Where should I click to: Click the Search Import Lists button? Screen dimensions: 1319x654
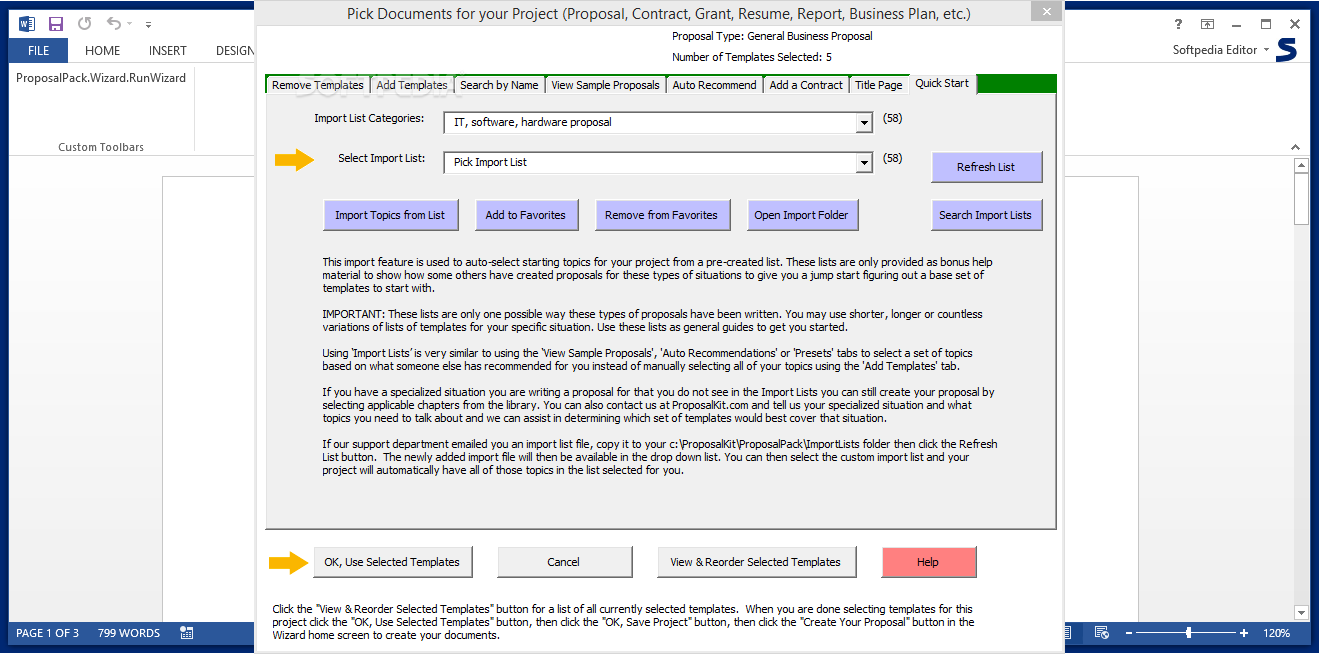[x=986, y=215]
